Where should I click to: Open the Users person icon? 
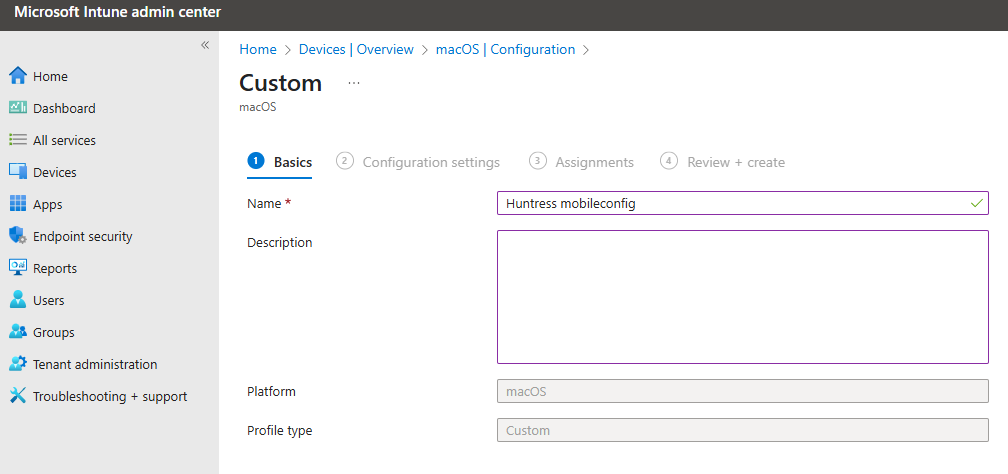point(17,300)
